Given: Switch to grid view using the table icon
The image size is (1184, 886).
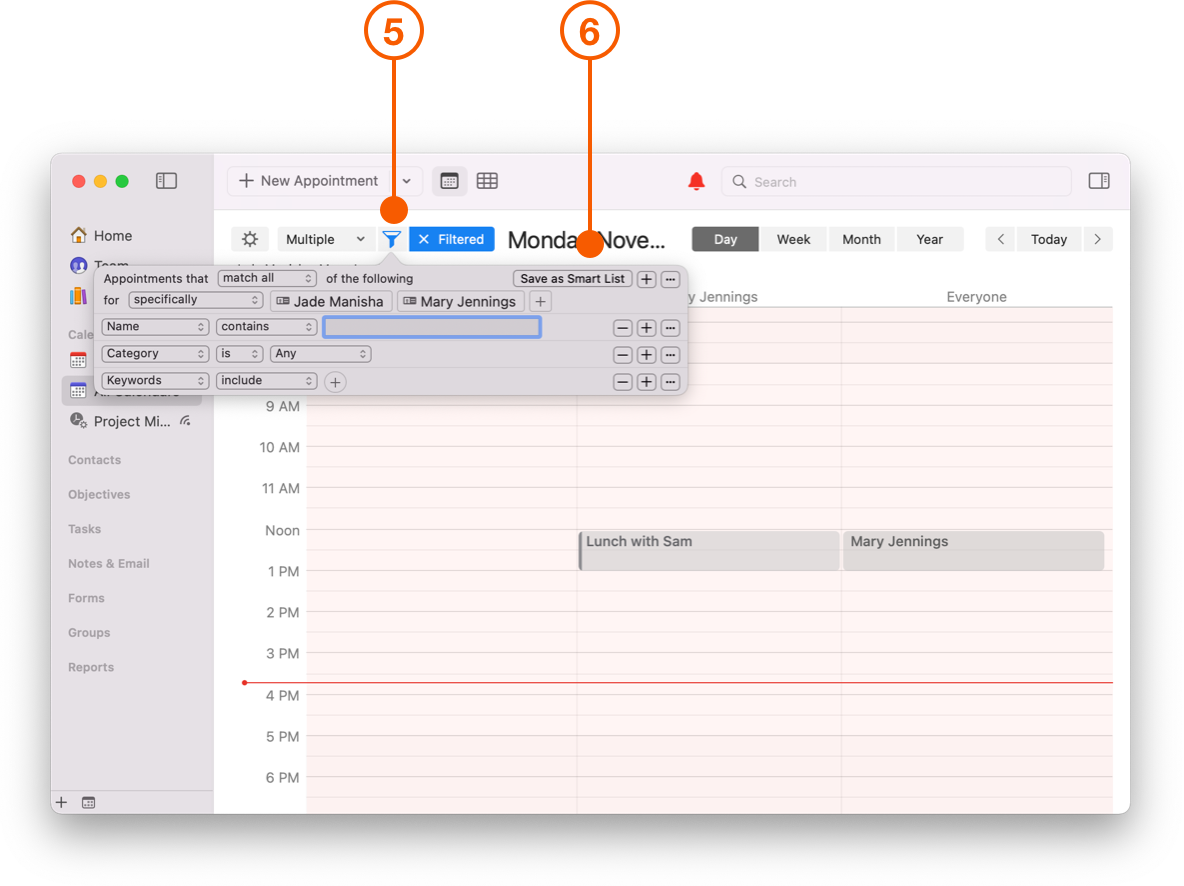Looking at the screenshot, I should (487, 181).
